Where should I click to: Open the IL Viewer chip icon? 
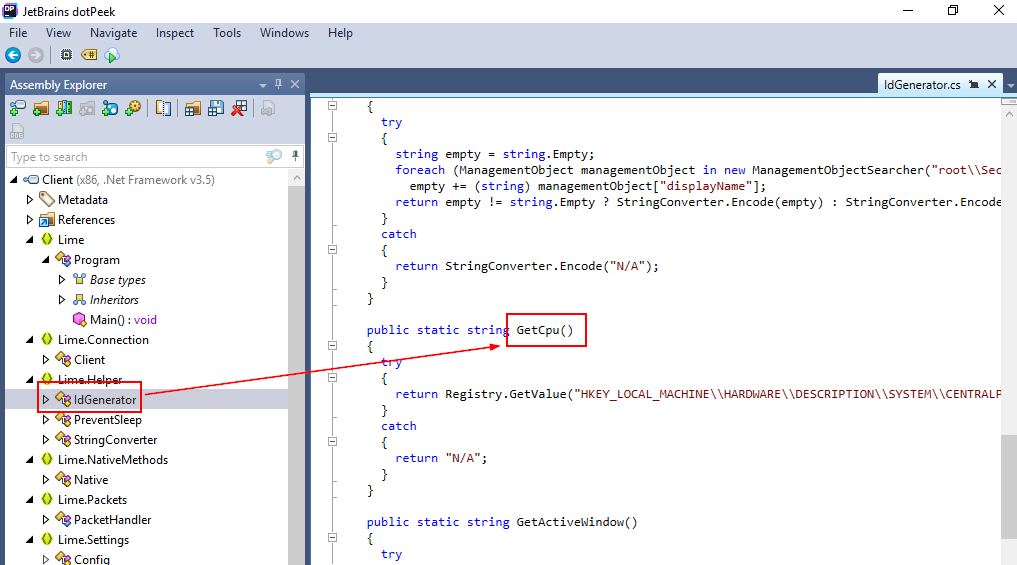pos(66,56)
